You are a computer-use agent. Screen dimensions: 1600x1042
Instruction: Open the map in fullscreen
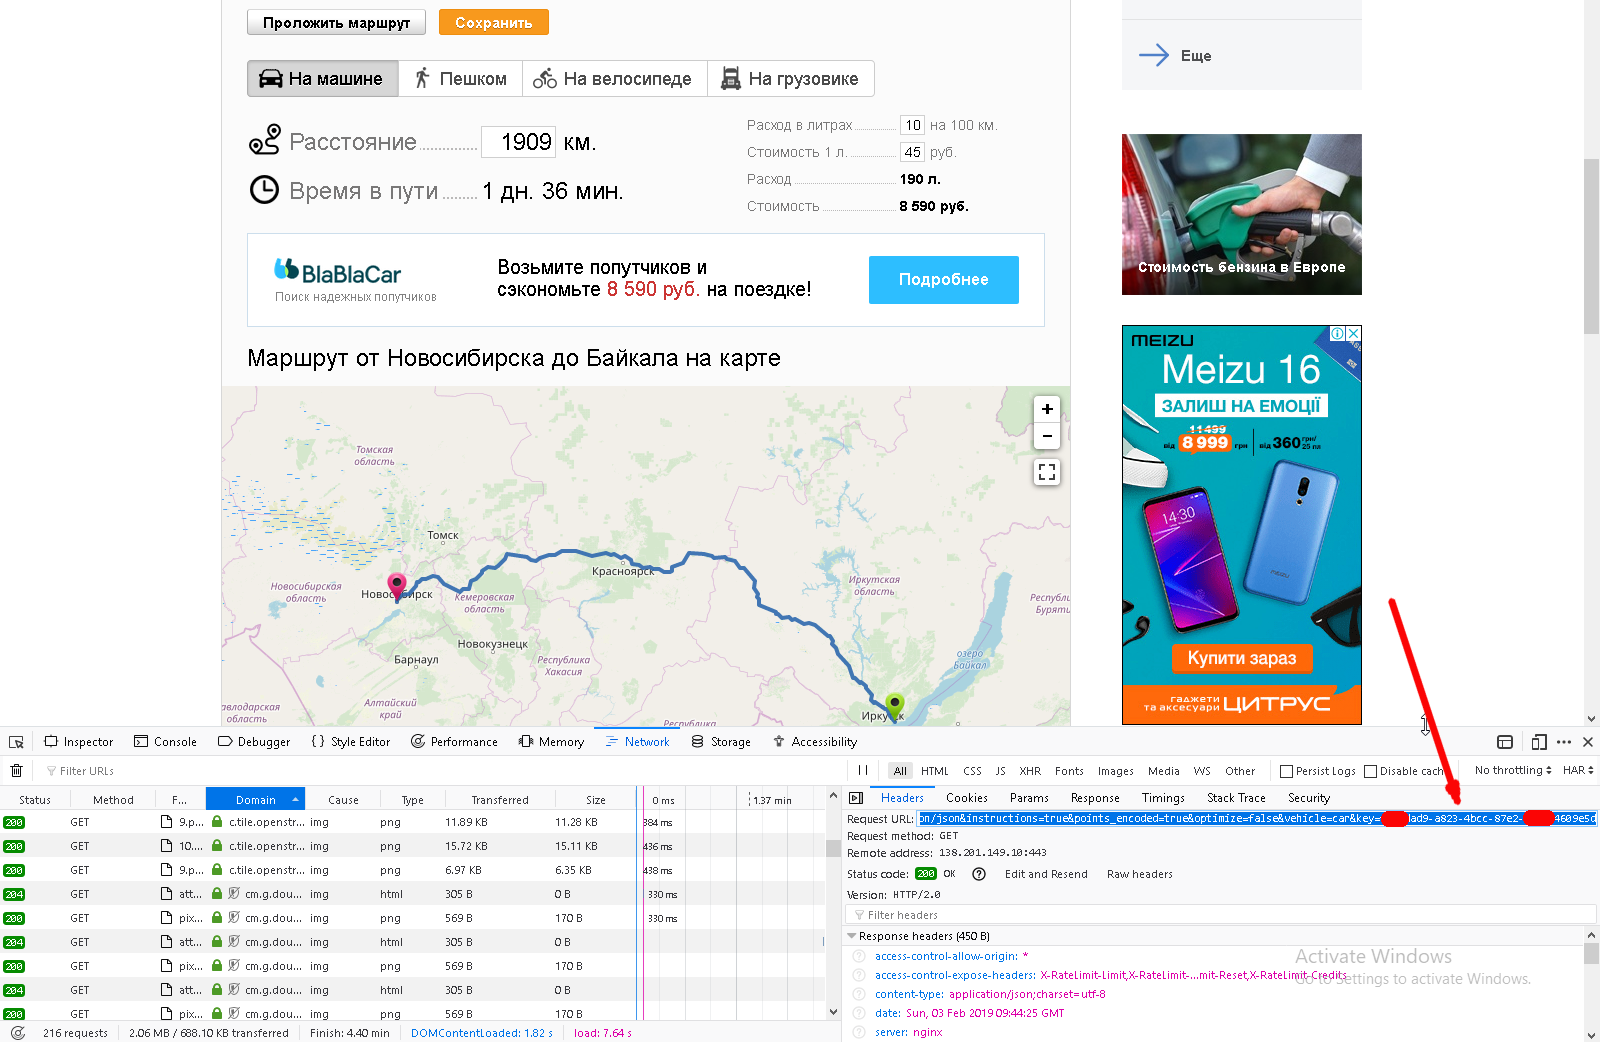coord(1047,472)
